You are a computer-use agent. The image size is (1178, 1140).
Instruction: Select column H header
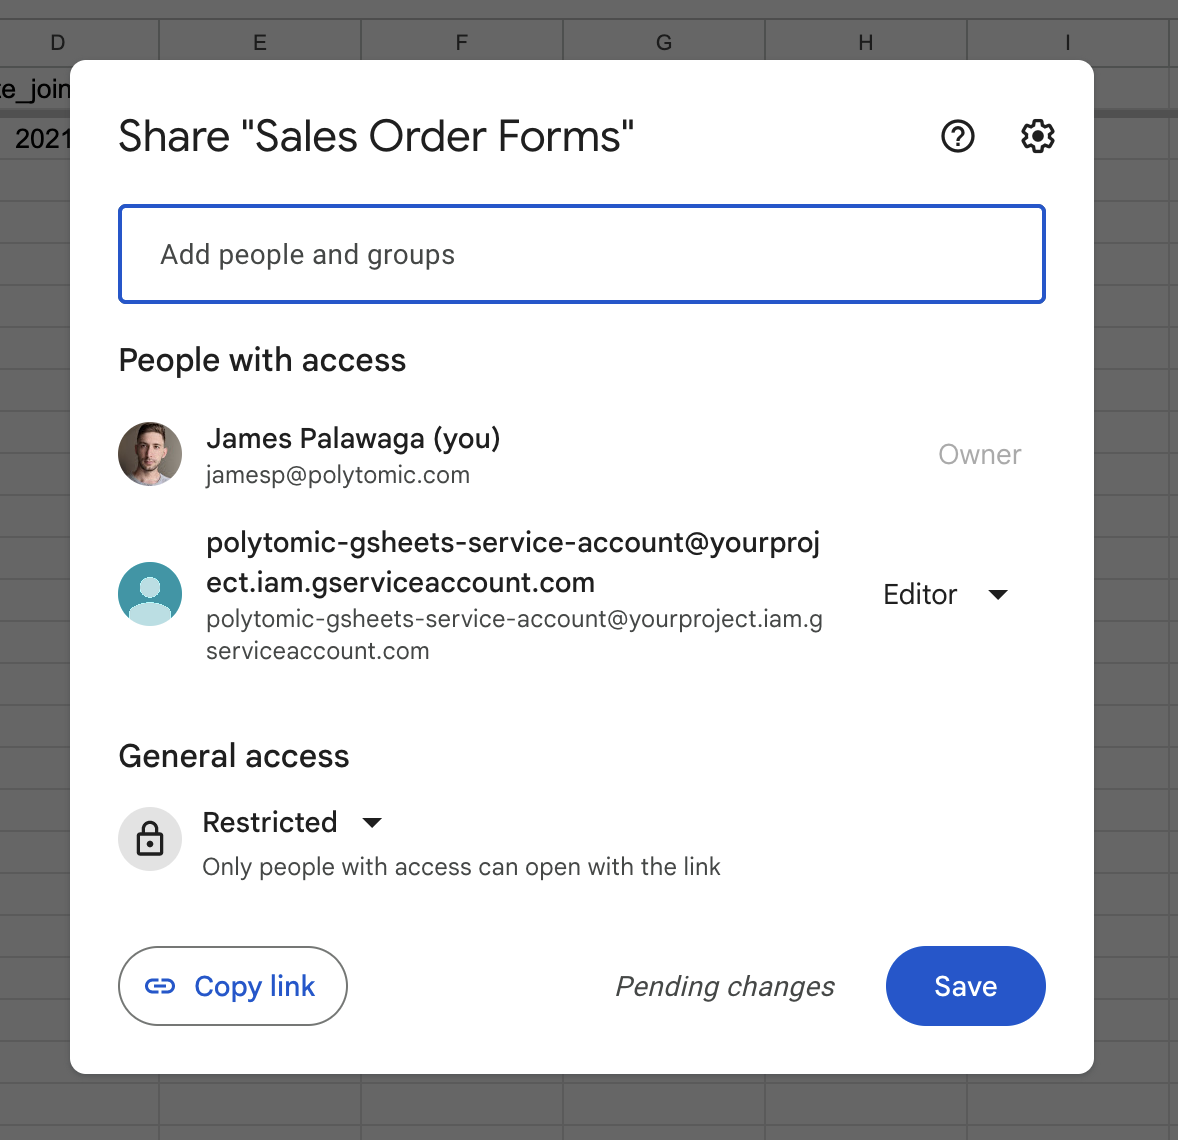click(x=865, y=41)
